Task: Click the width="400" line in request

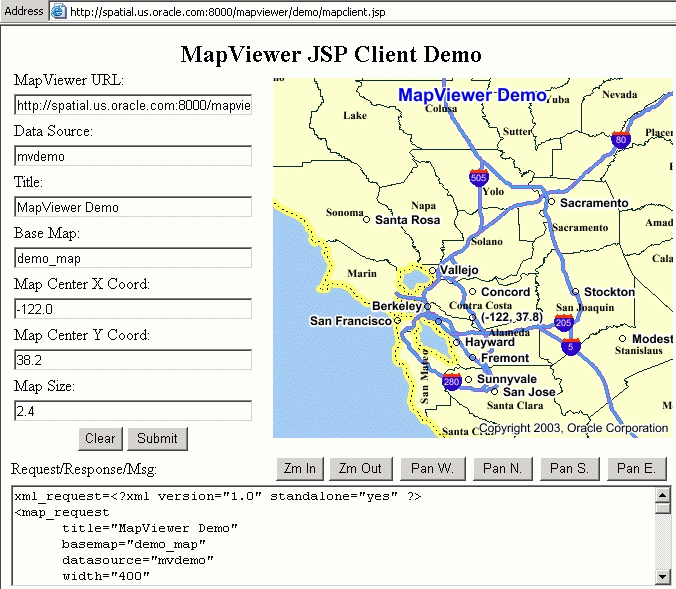Action: coord(106,576)
